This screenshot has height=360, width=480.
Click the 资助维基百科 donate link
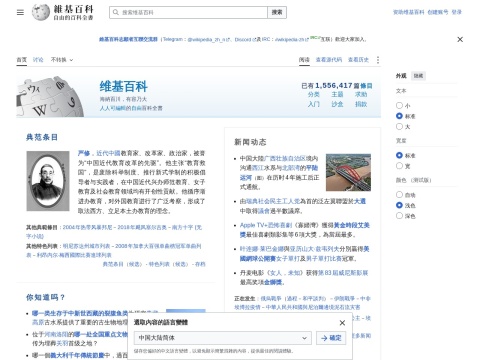[x=409, y=12]
